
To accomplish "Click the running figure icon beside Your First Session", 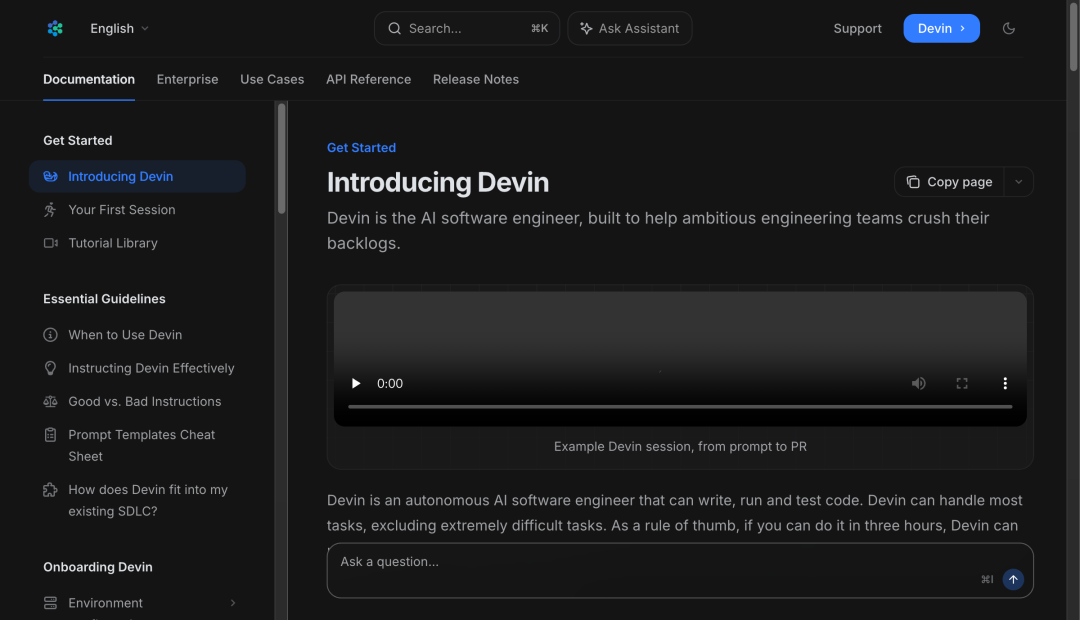I will click(50, 209).
